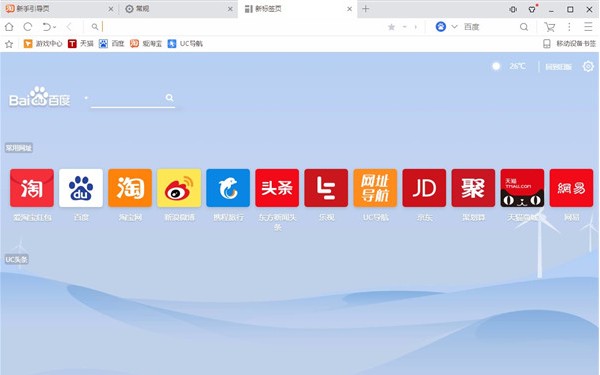Viewport: 600px width, 375px height.
Task: Open the 百度 bookmark in bookmarks bar
Action: pos(112,44)
